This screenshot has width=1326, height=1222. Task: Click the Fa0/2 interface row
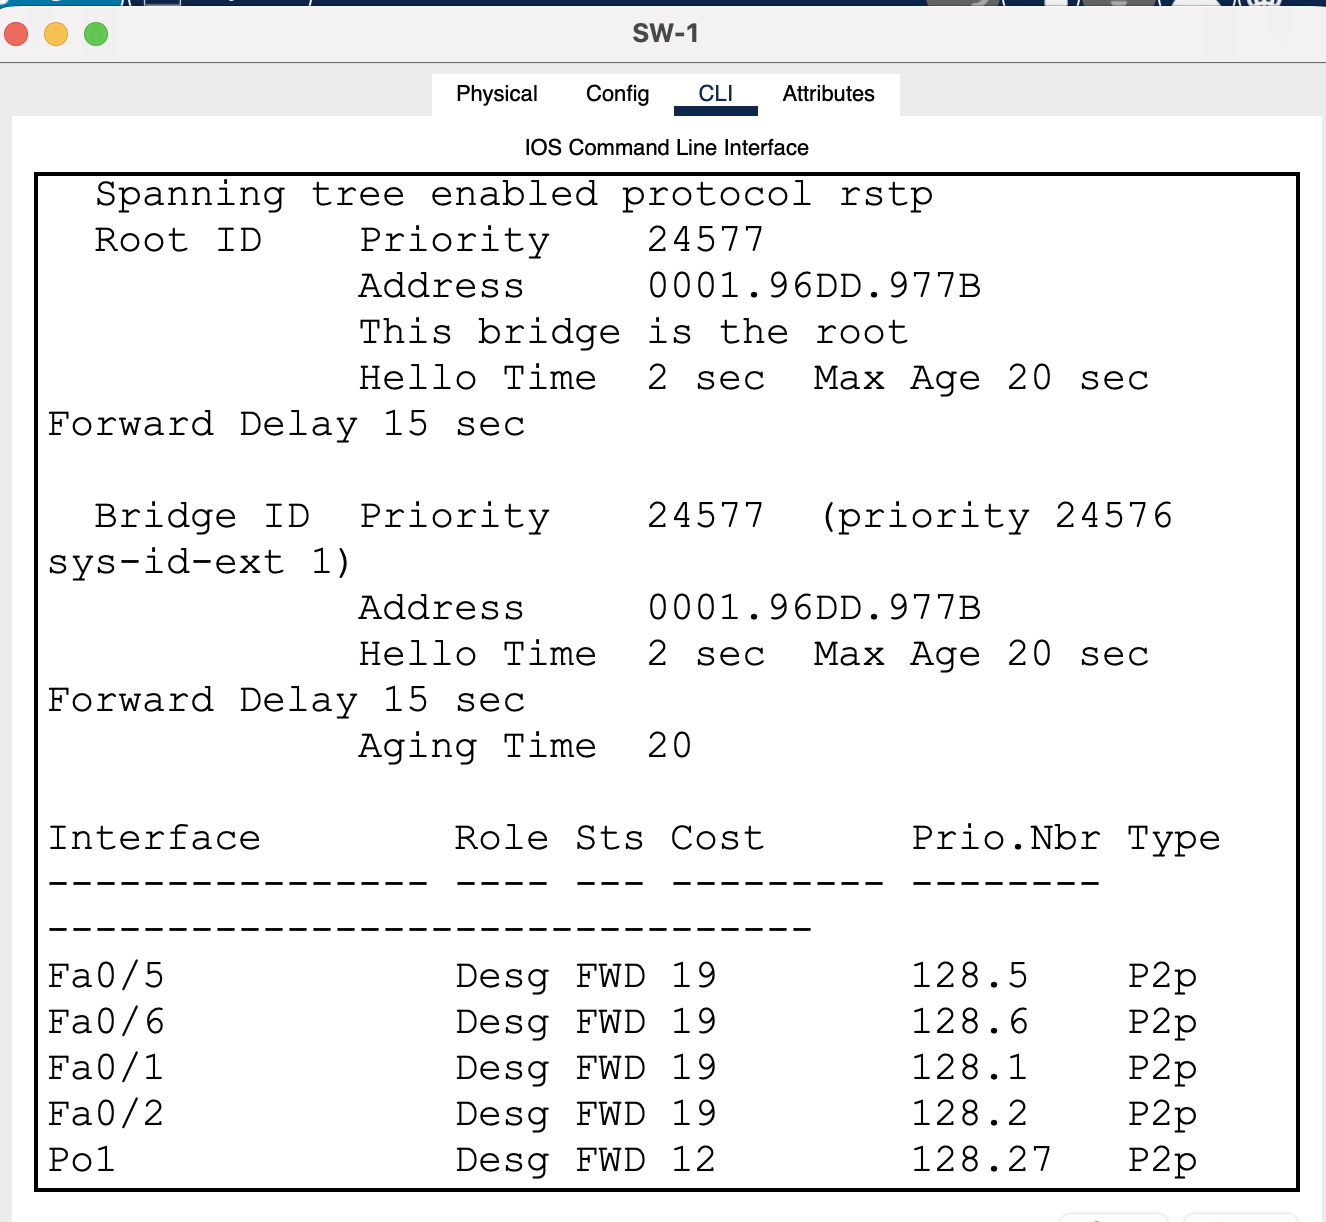point(622,1114)
